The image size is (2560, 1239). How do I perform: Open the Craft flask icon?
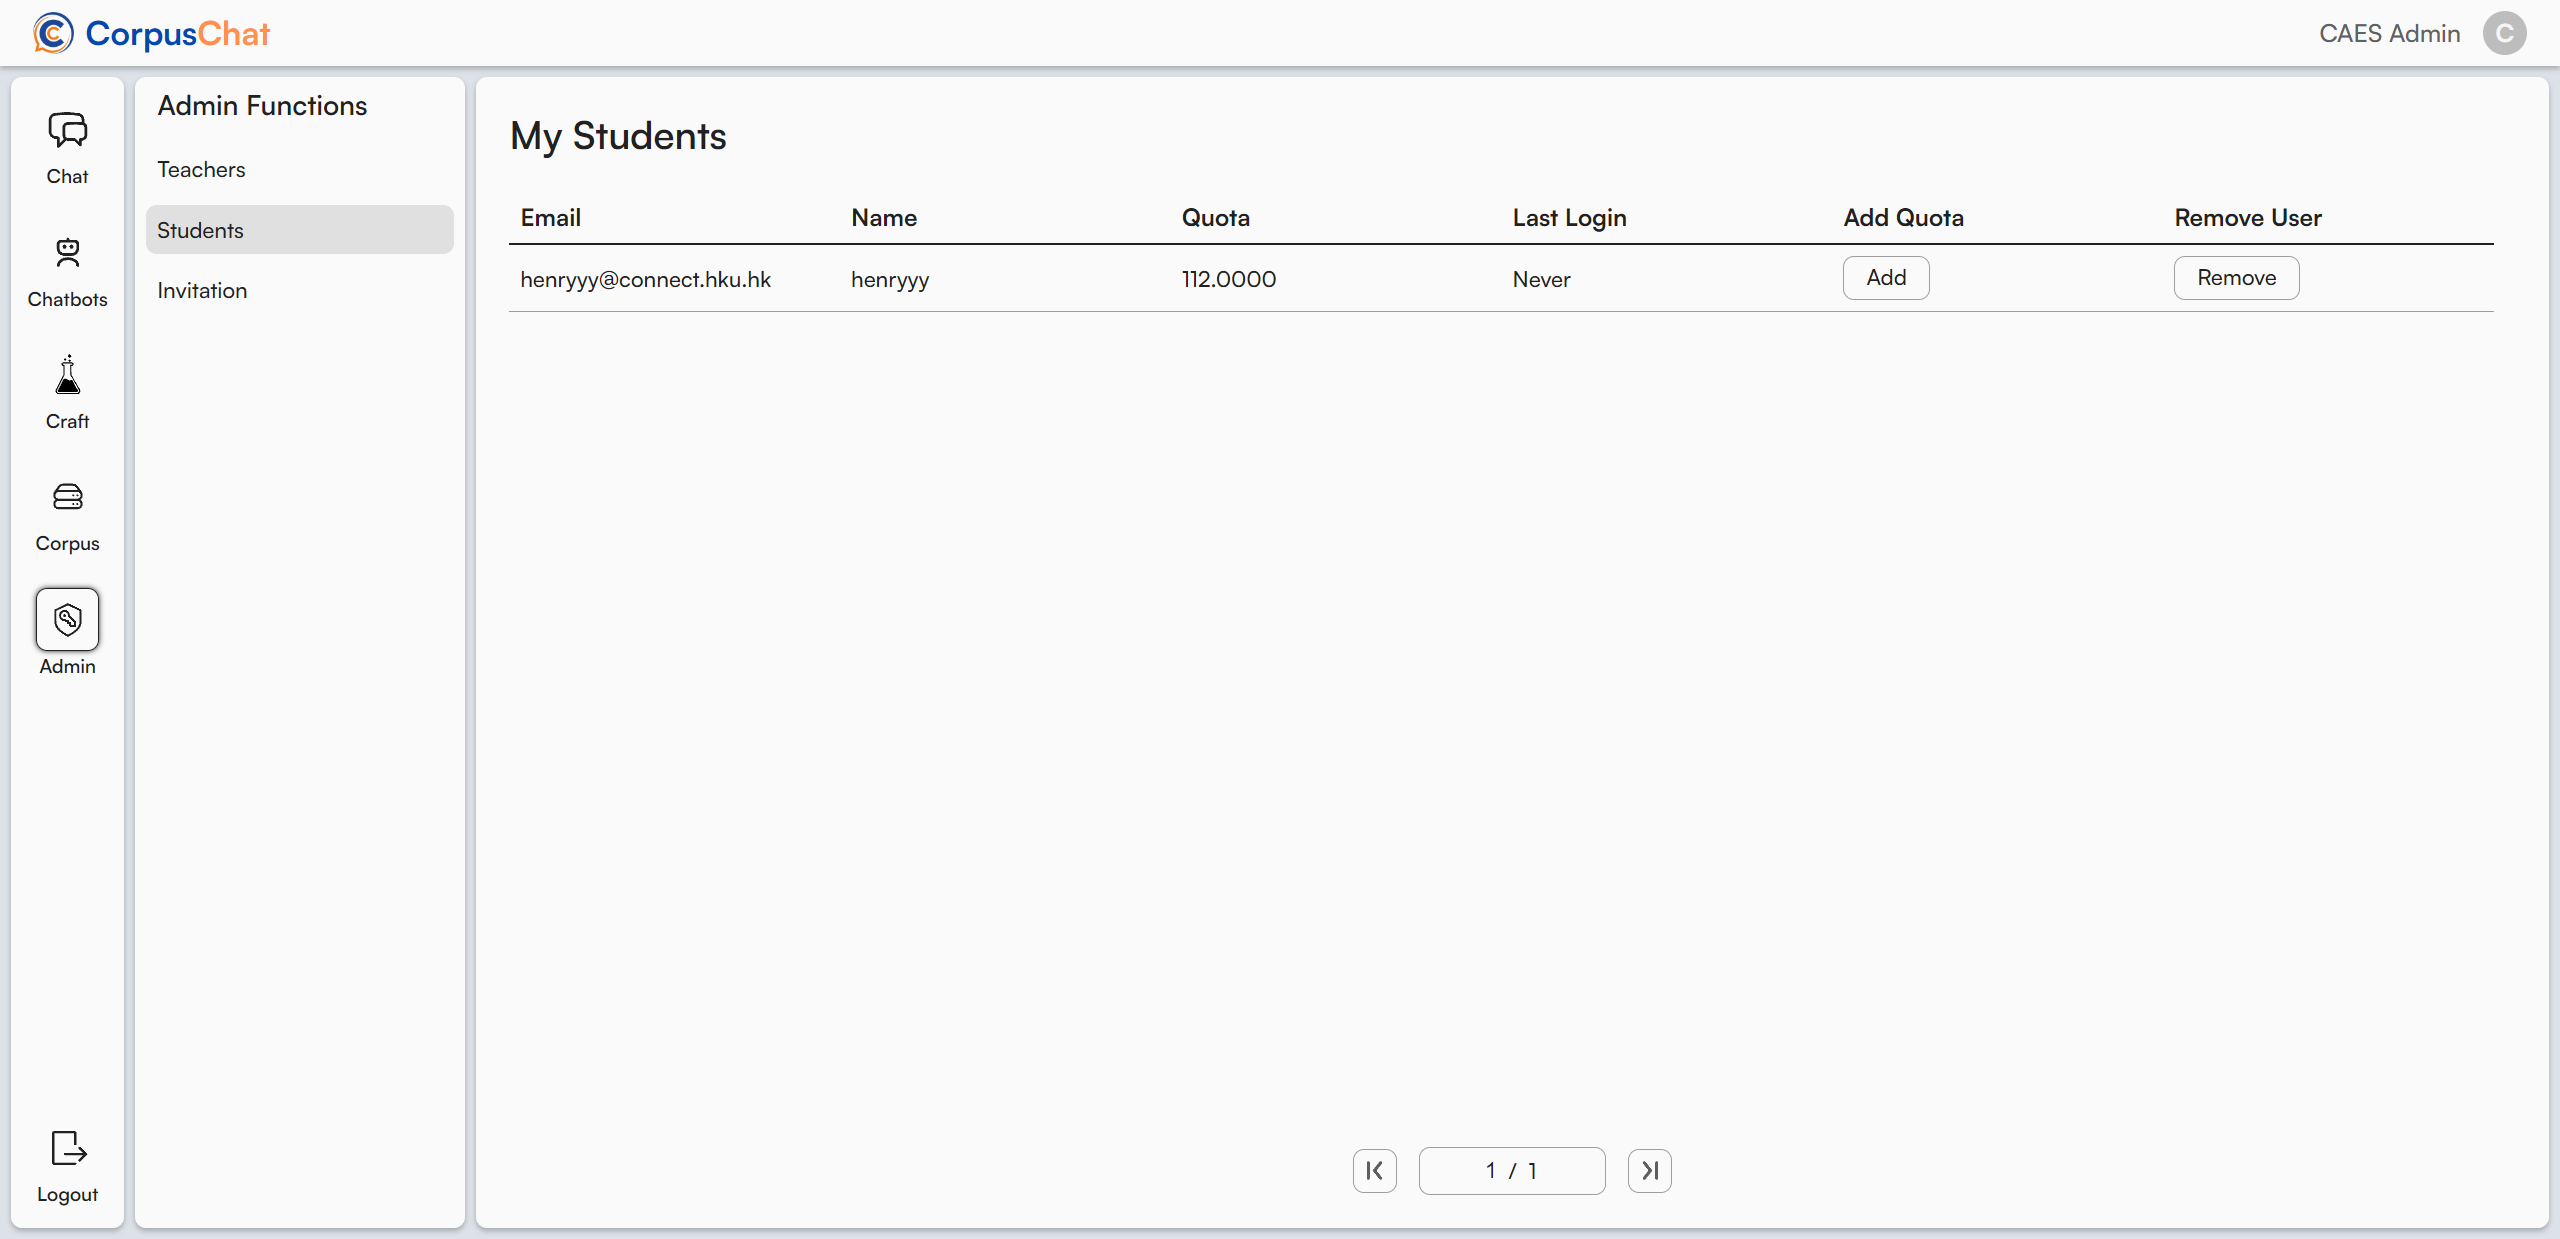[x=67, y=376]
